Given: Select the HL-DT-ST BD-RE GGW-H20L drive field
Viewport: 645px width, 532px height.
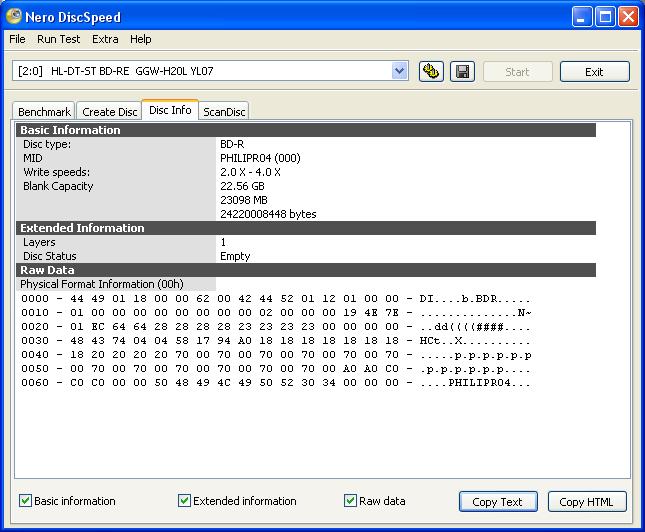Looking at the screenshot, I should [x=210, y=71].
